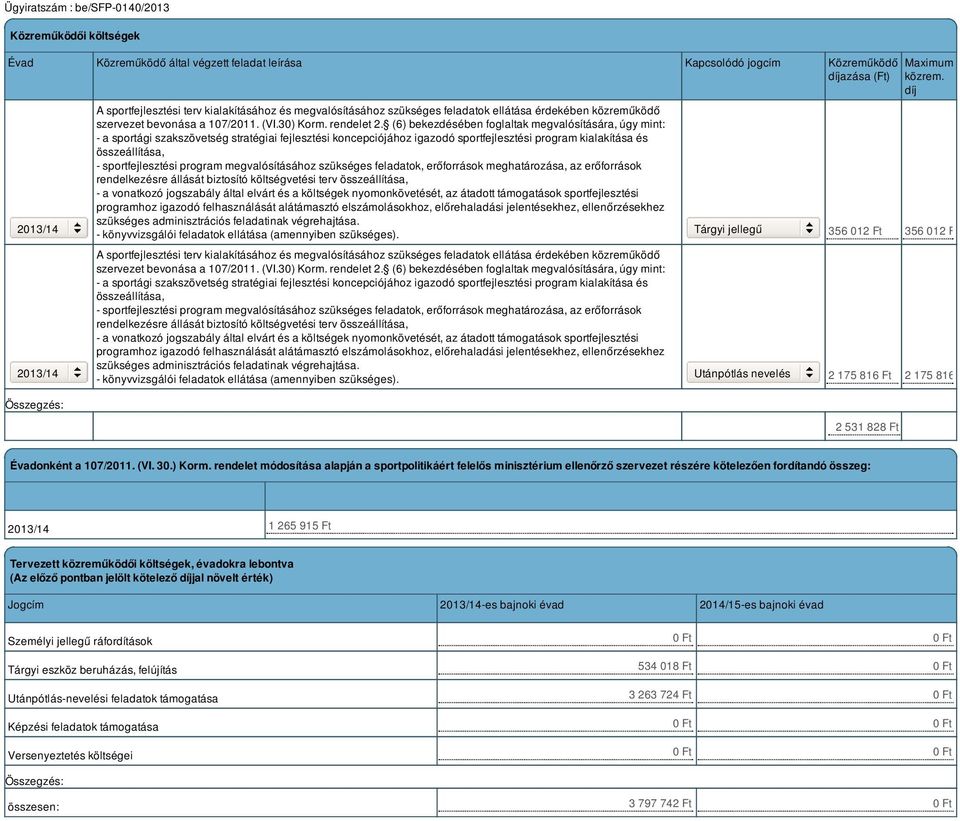Click the 'Évadonként a 107/2011. (VI. 30.) Korm. rendelet' heading
The image size is (960, 821).
coord(440,466)
